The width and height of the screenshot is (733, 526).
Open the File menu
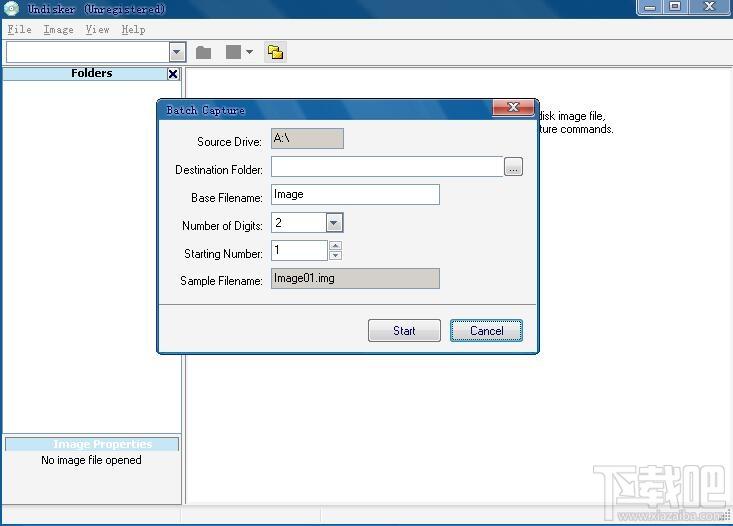20,29
